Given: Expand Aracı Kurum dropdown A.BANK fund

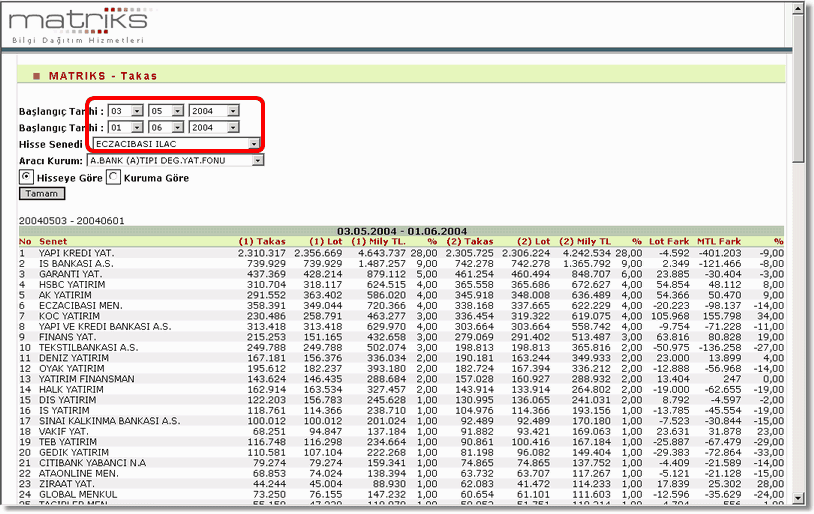Looking at the screenshot, I should [175, 160].
